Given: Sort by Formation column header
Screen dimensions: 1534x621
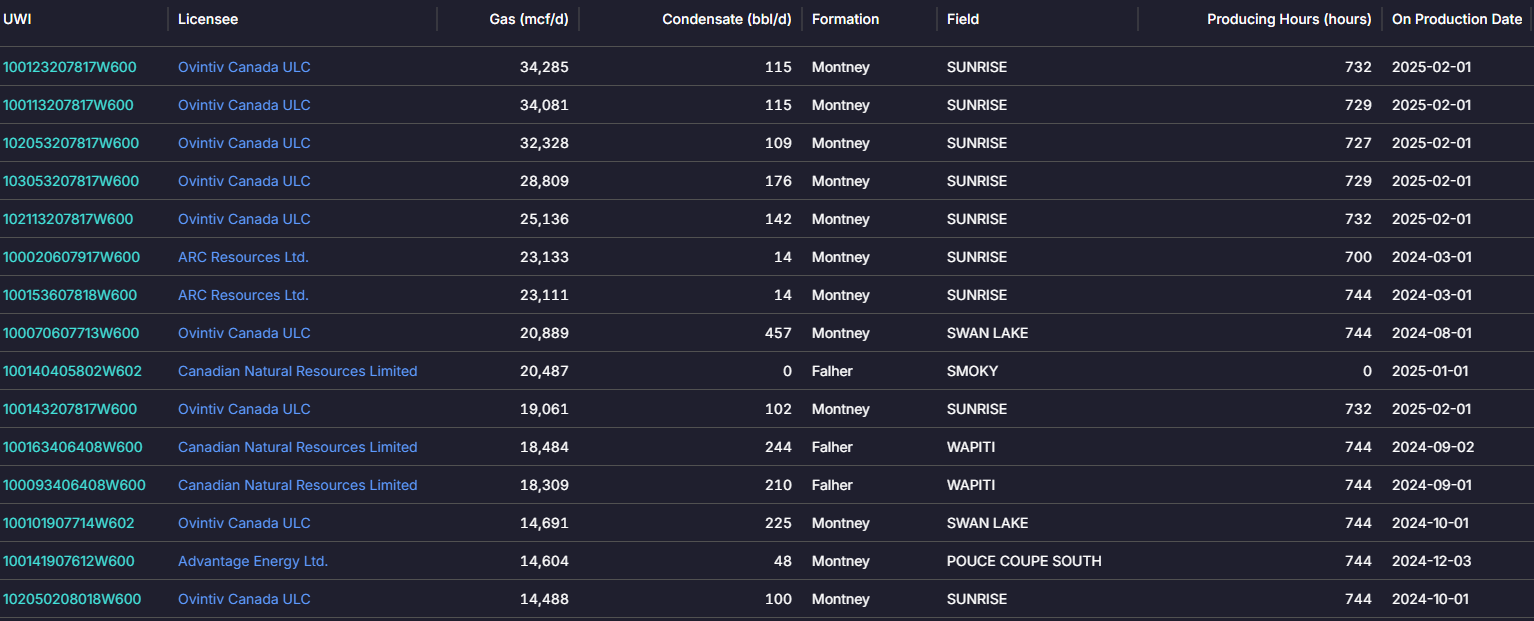Looking at the screenshot, I should tap(845, 19).
